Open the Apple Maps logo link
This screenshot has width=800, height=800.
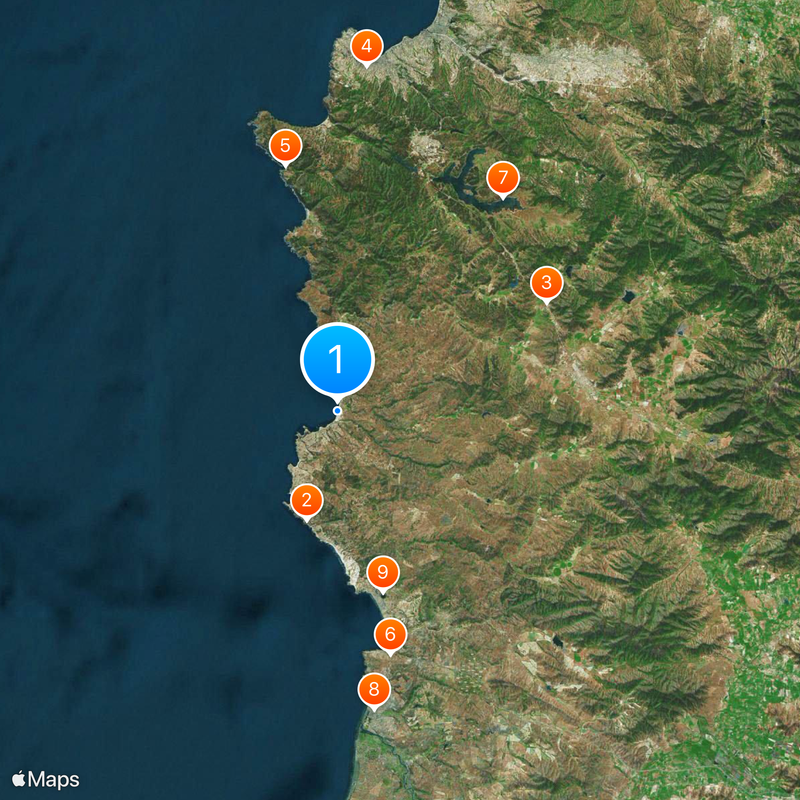[45, 780]
